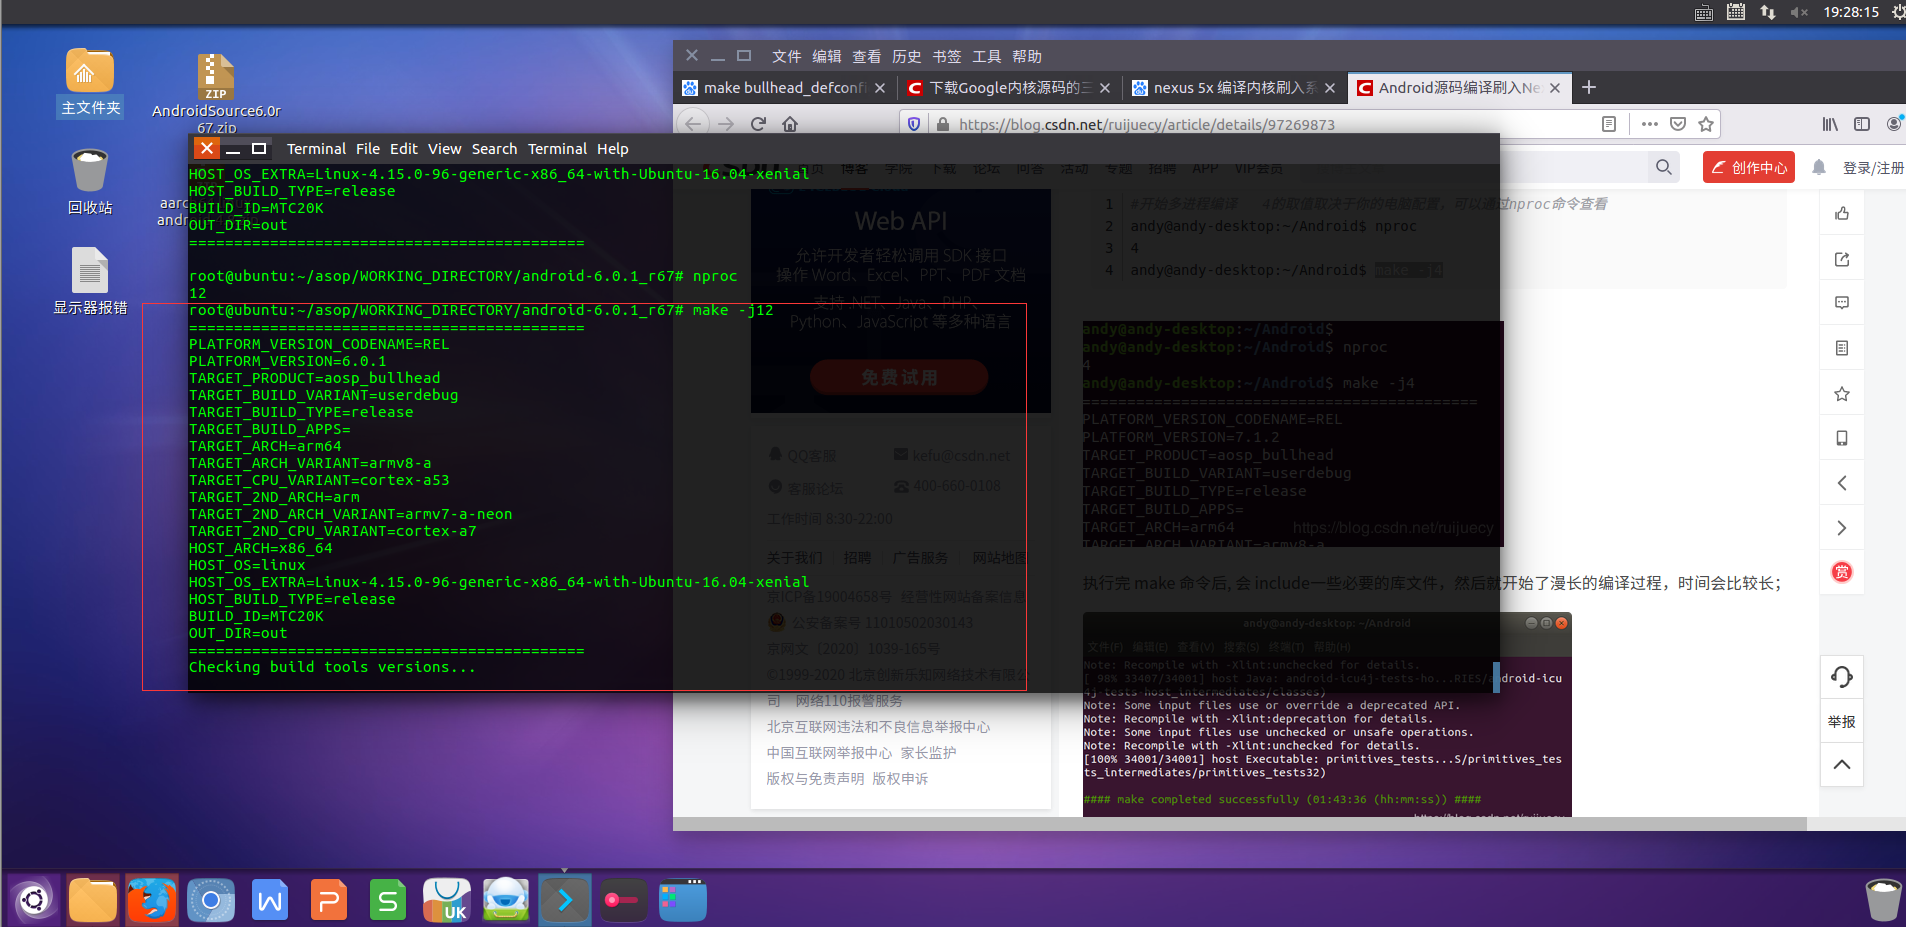Viewport: 1906px width, 927px height.
Task: Save page to Pocket
Action: tap(1678, 124)
